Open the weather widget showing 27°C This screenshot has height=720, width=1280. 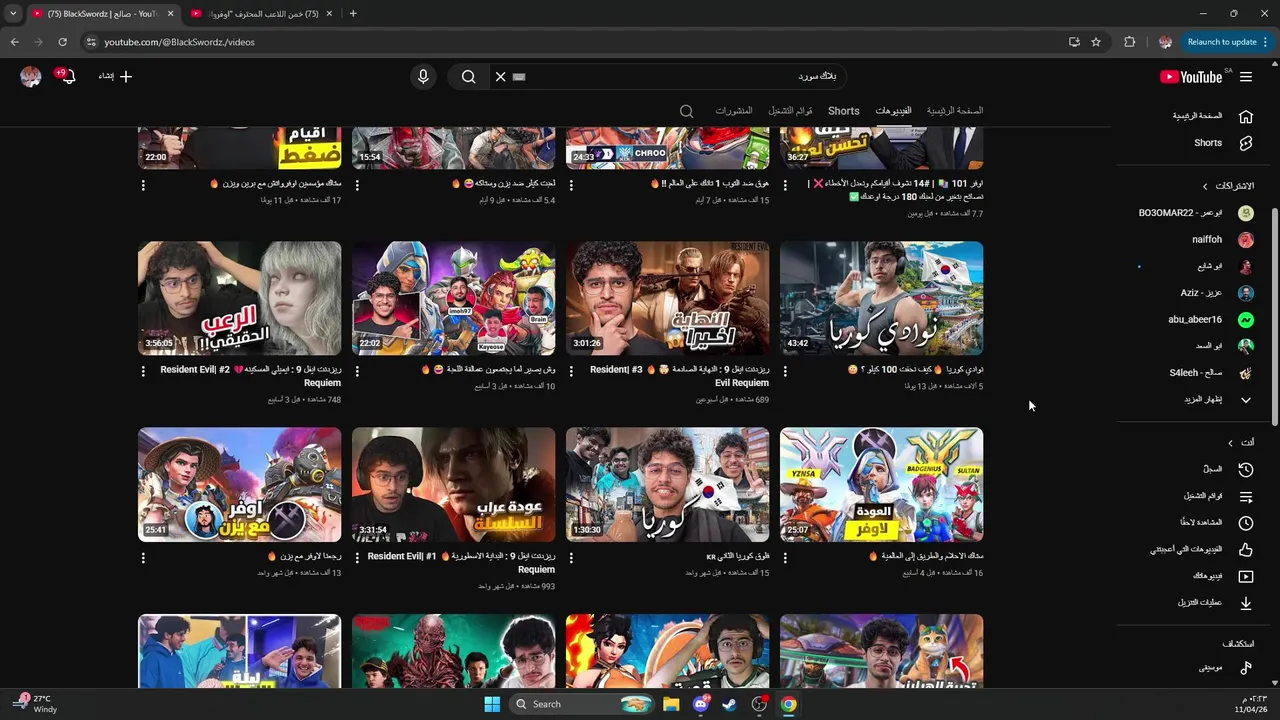click(36, 704)
